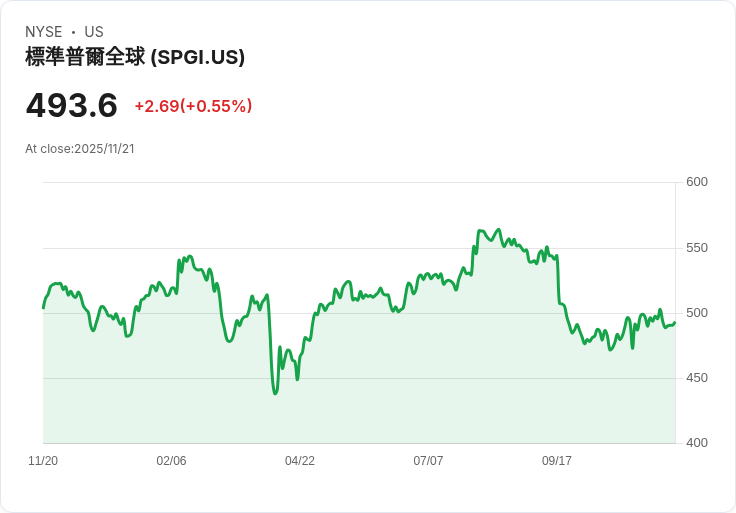Select the 550 y-axis label

tap(697, 248)
